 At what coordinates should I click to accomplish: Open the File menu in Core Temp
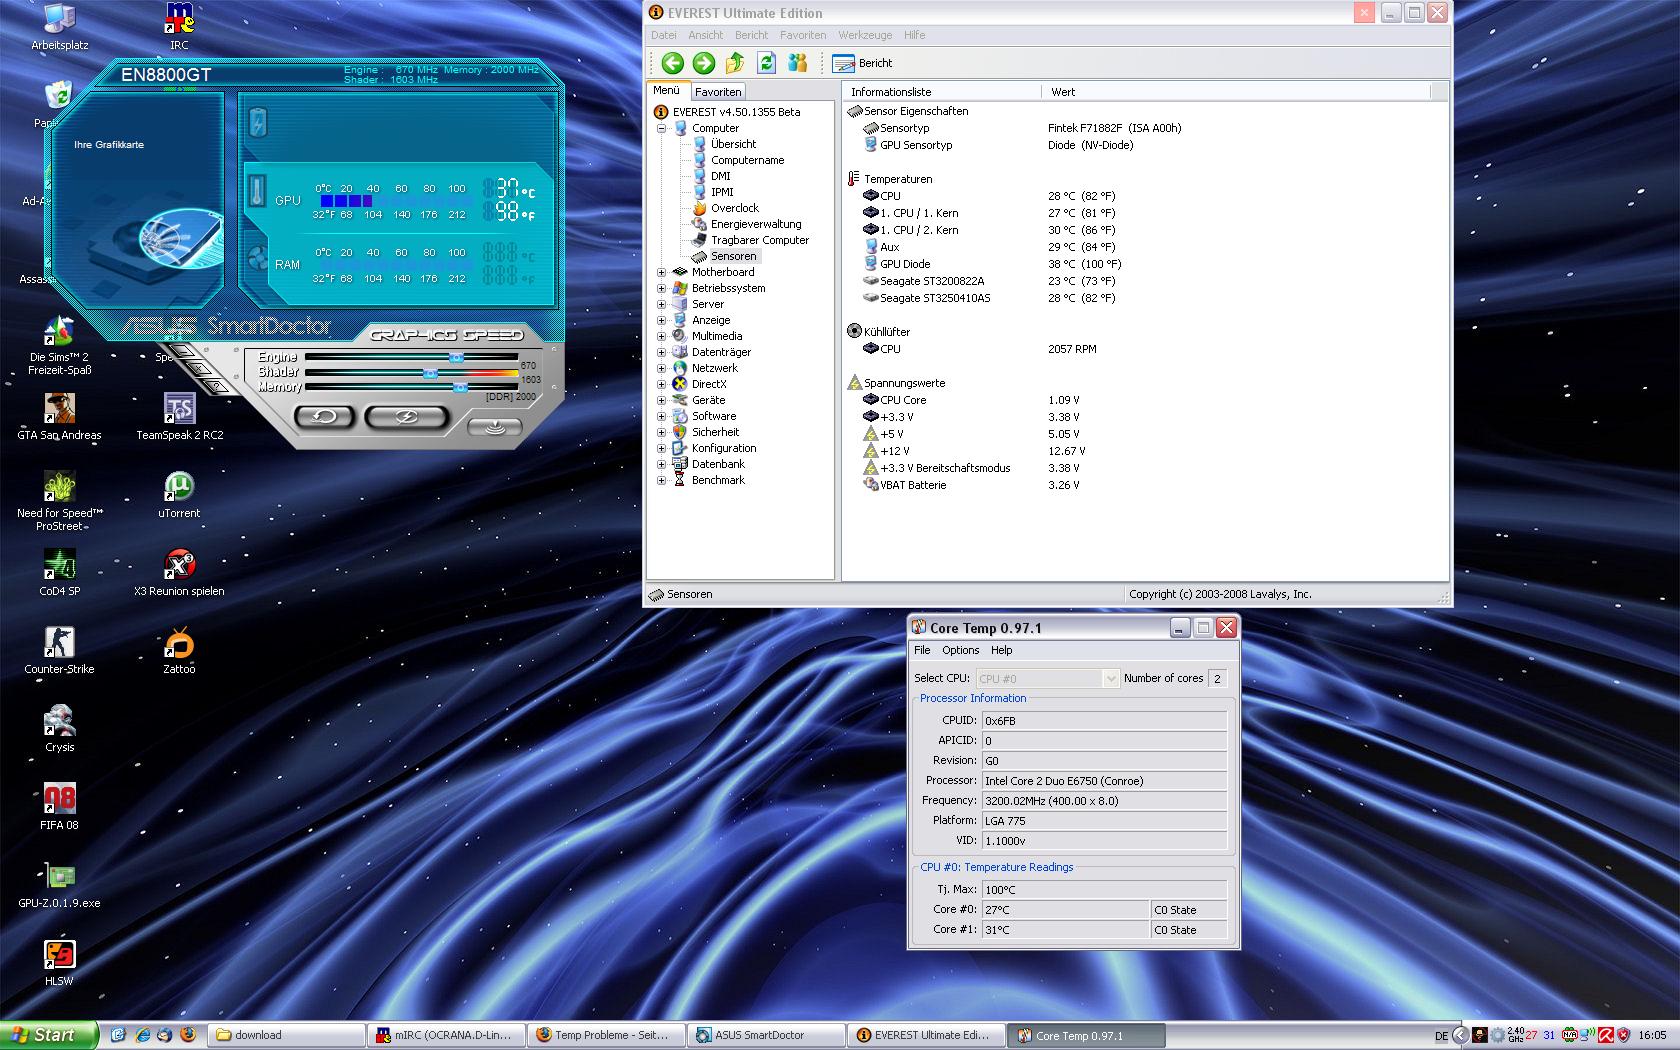[922, 650]
